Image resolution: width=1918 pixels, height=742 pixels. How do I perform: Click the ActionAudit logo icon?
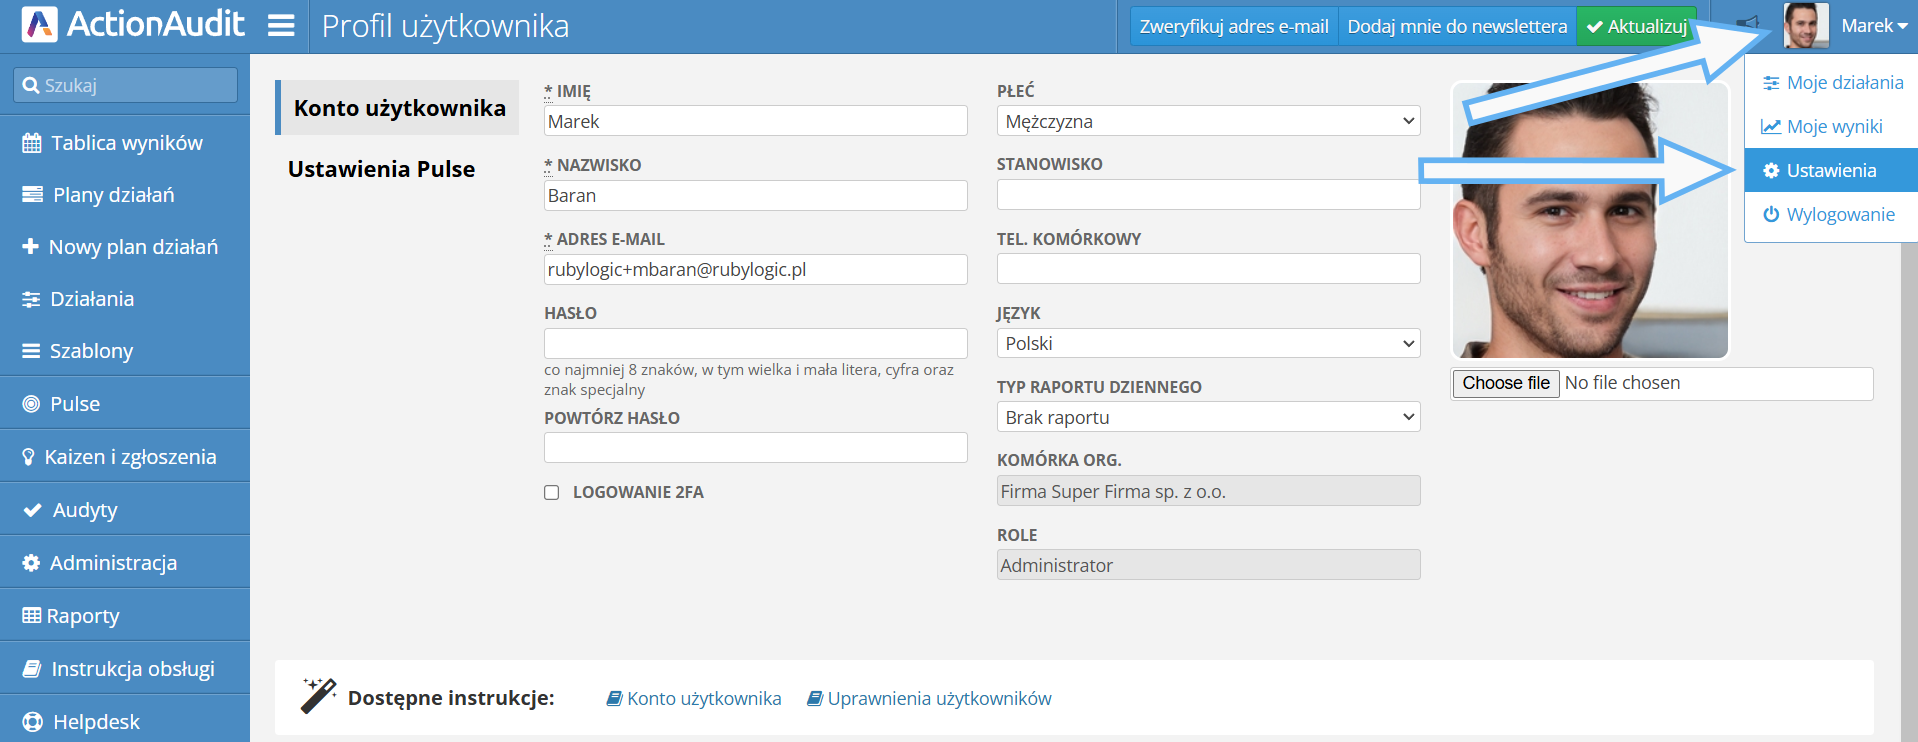39,25
